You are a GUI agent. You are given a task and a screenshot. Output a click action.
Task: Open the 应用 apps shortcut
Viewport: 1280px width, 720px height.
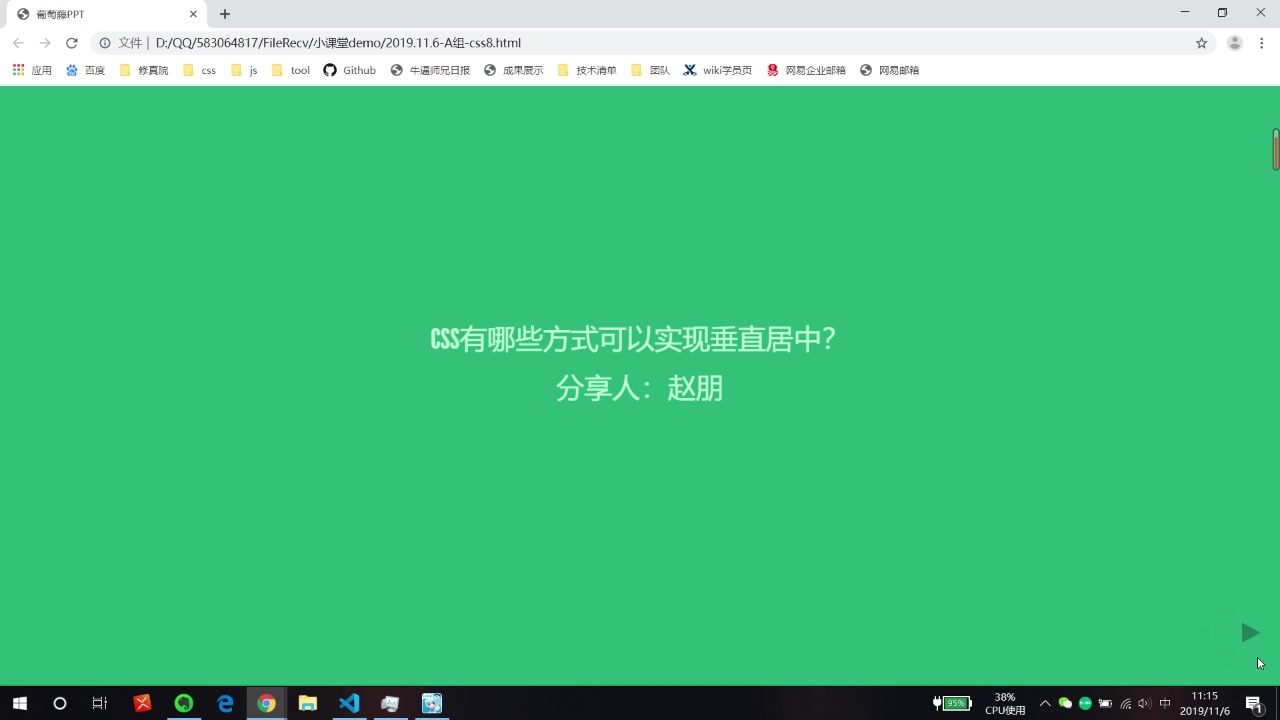32,70
